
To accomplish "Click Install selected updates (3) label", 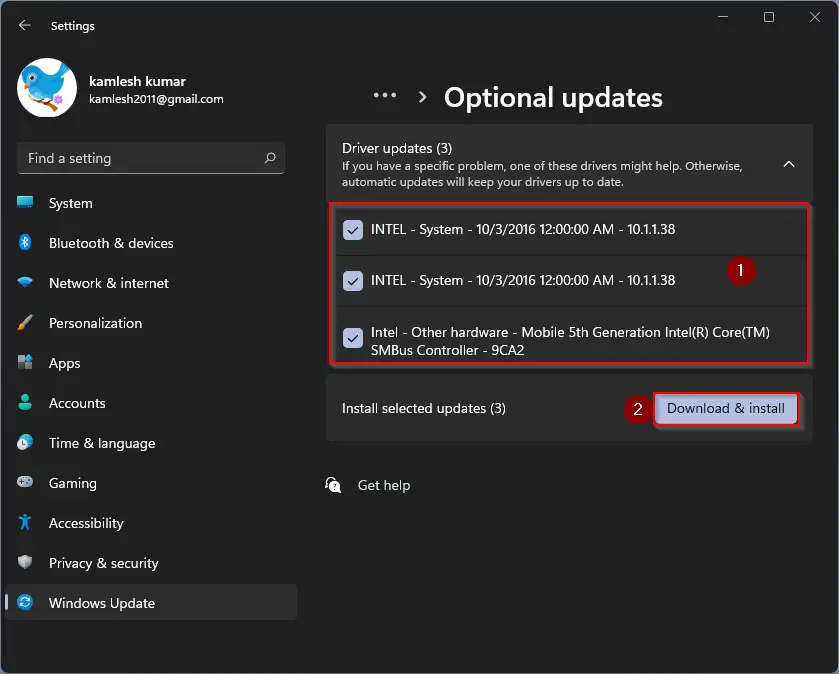I will tap(424, 409).
